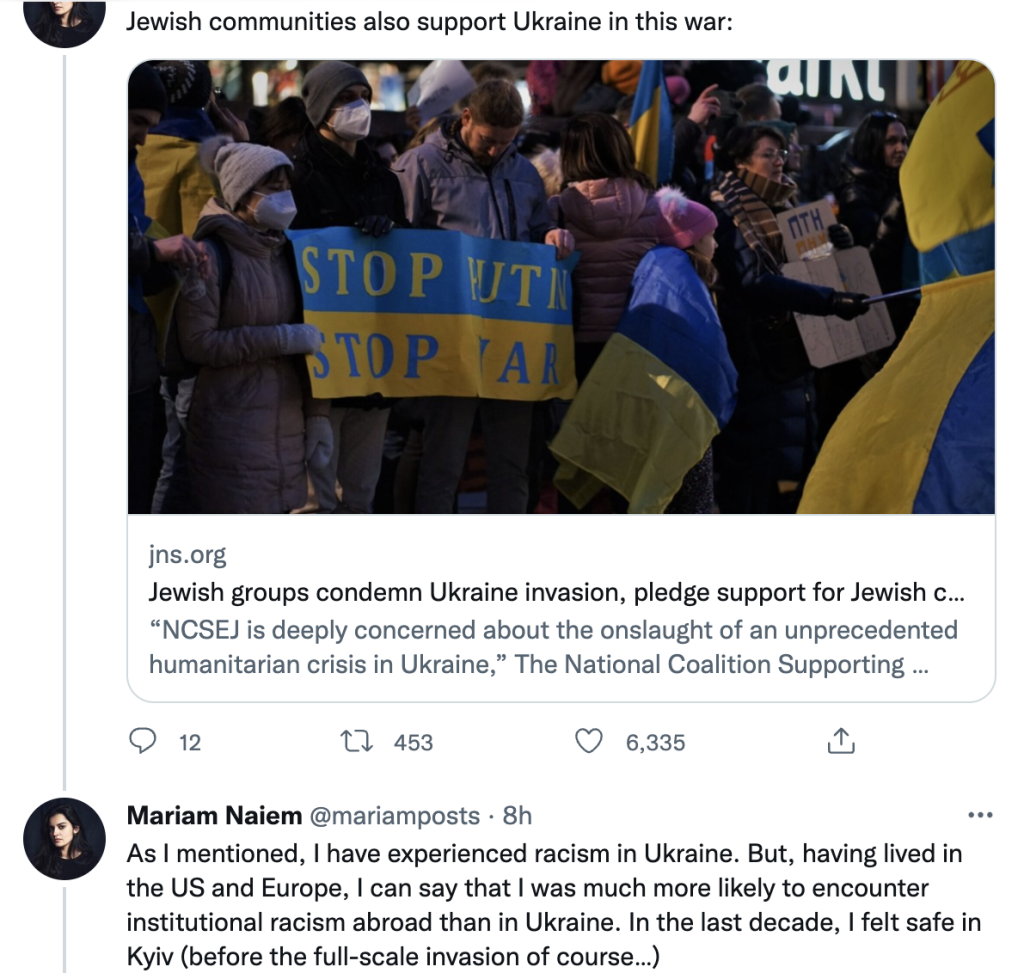Screen dimensions: 1024x973
Task: Open the share upload icon
Action: 841,741
